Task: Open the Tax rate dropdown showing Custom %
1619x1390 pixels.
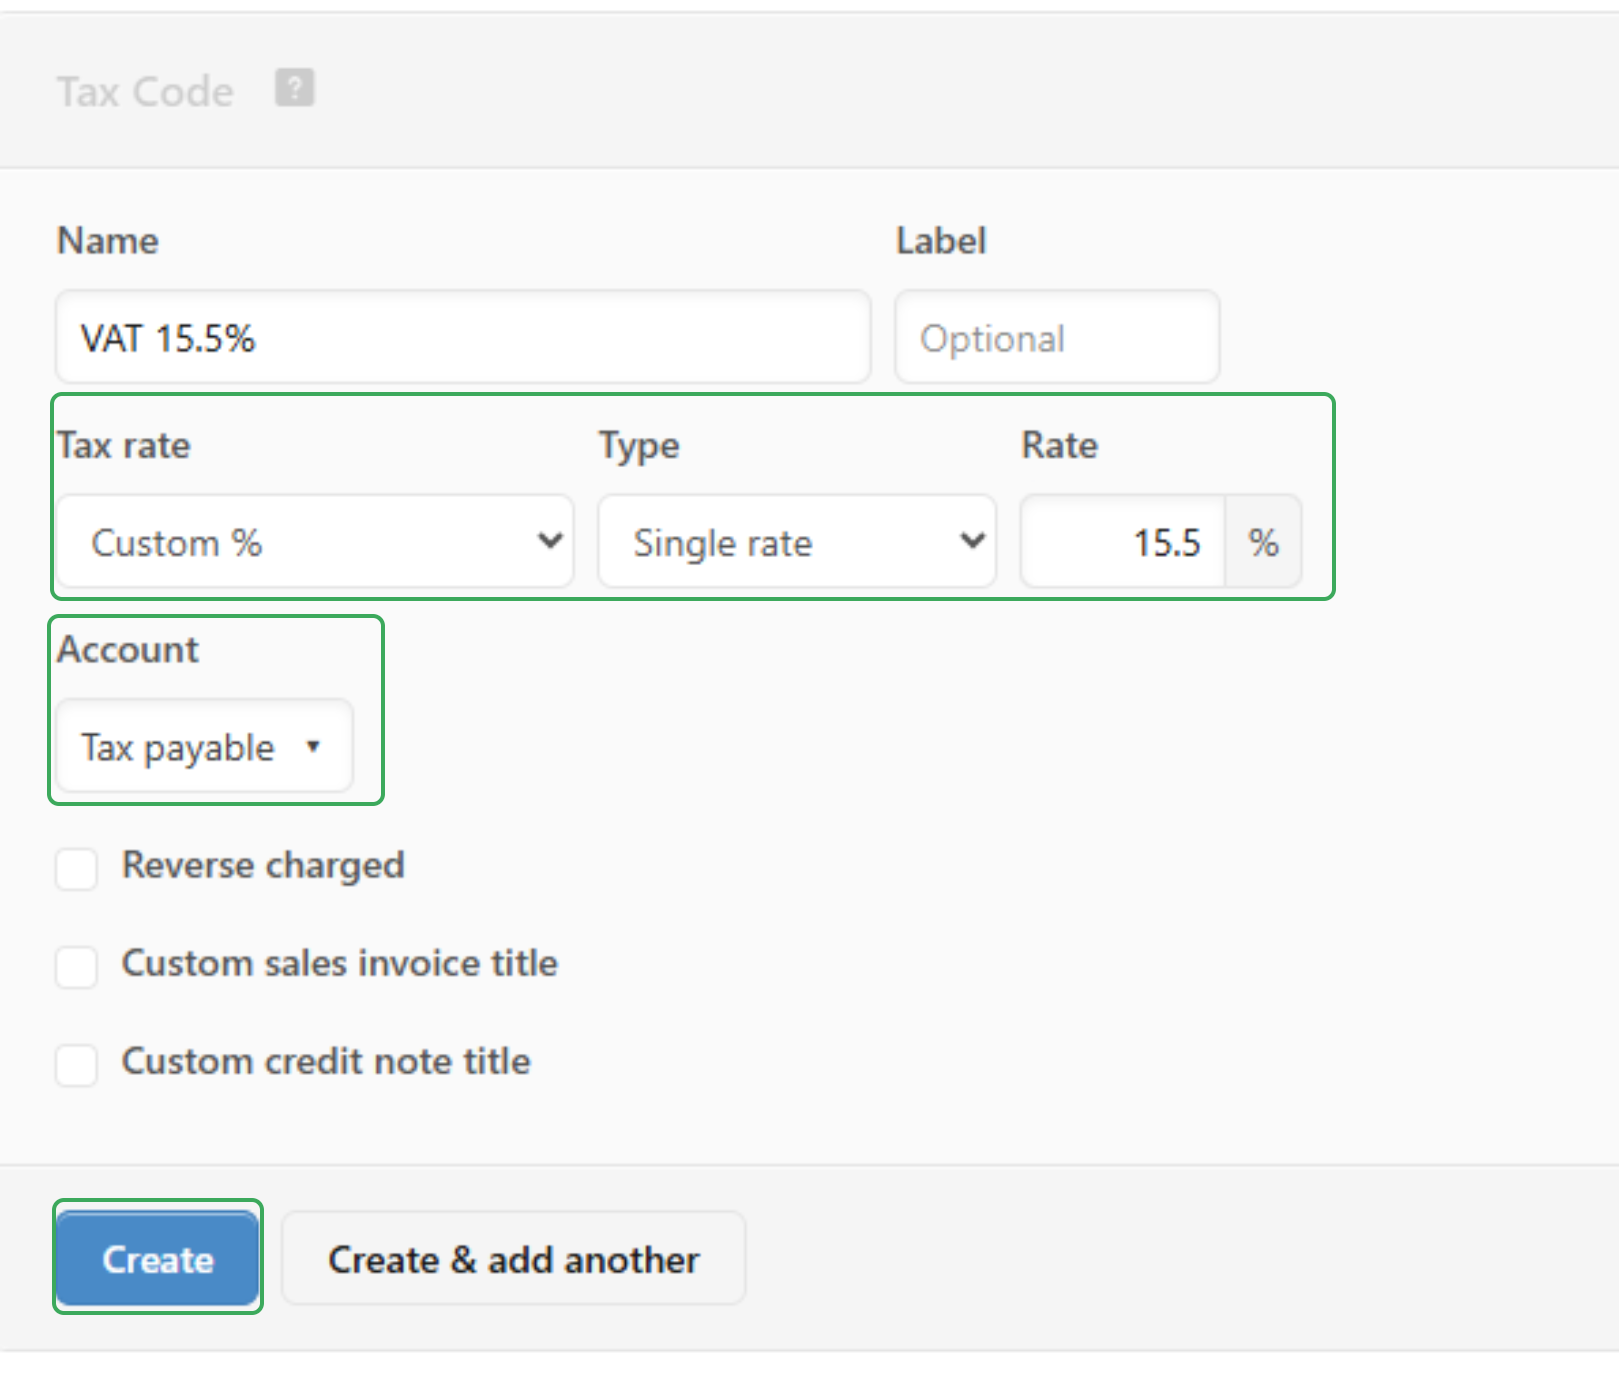Action: (x=314, y=542)
